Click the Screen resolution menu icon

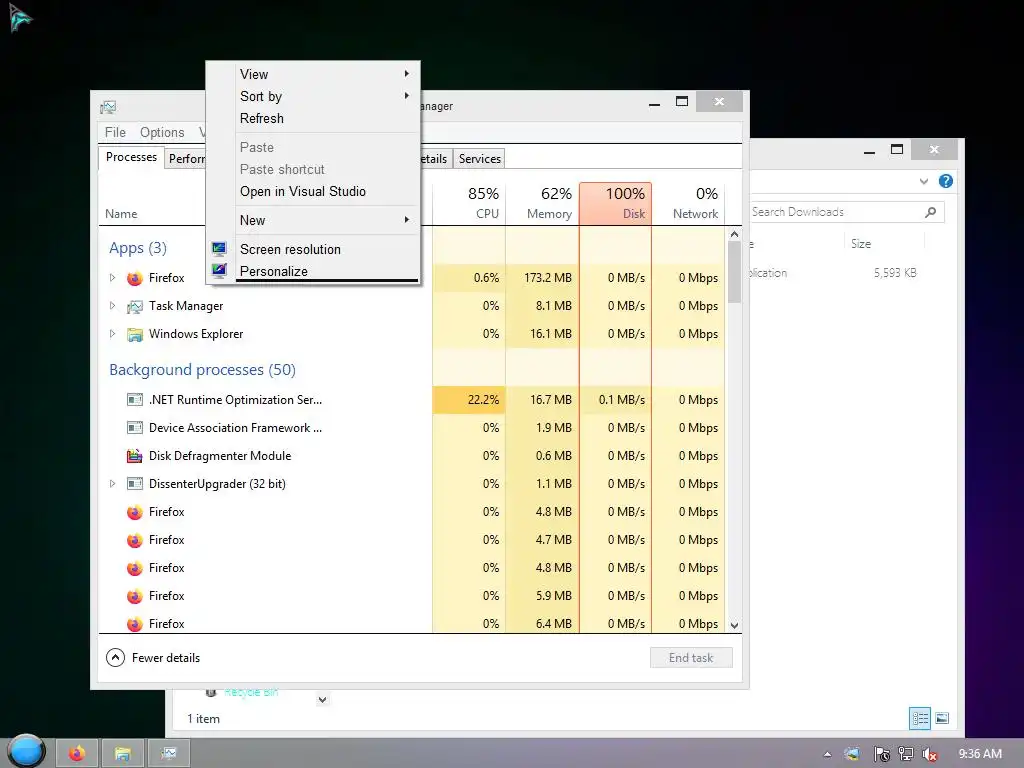point(219,249)
